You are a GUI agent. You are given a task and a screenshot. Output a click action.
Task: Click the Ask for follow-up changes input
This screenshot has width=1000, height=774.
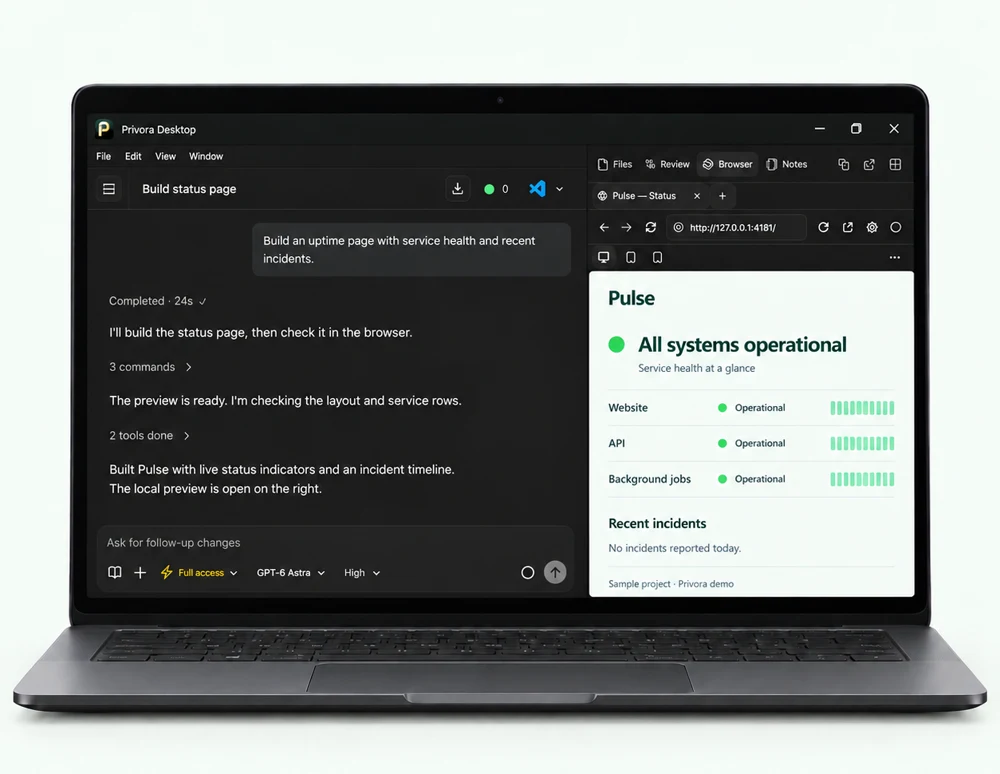[x=335, y=543]
